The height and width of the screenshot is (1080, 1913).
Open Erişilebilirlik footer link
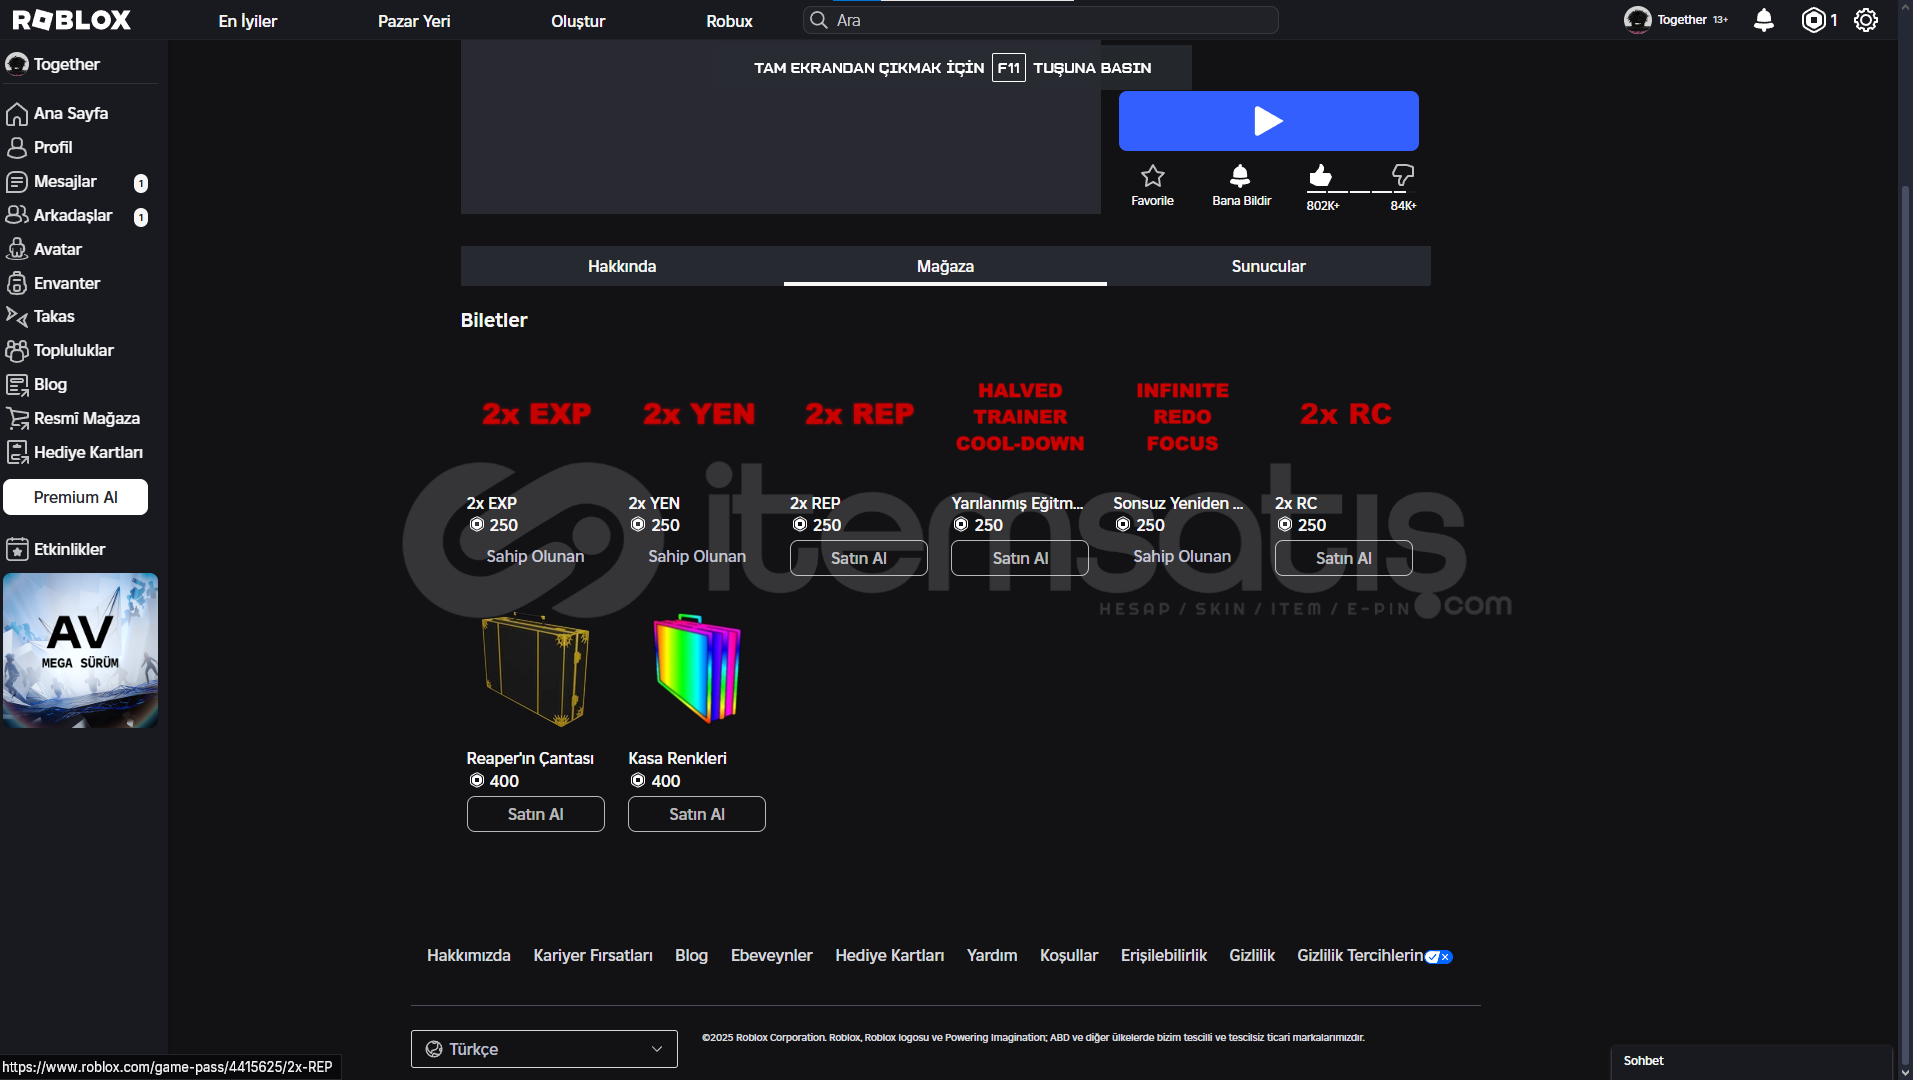[1163, 956]
